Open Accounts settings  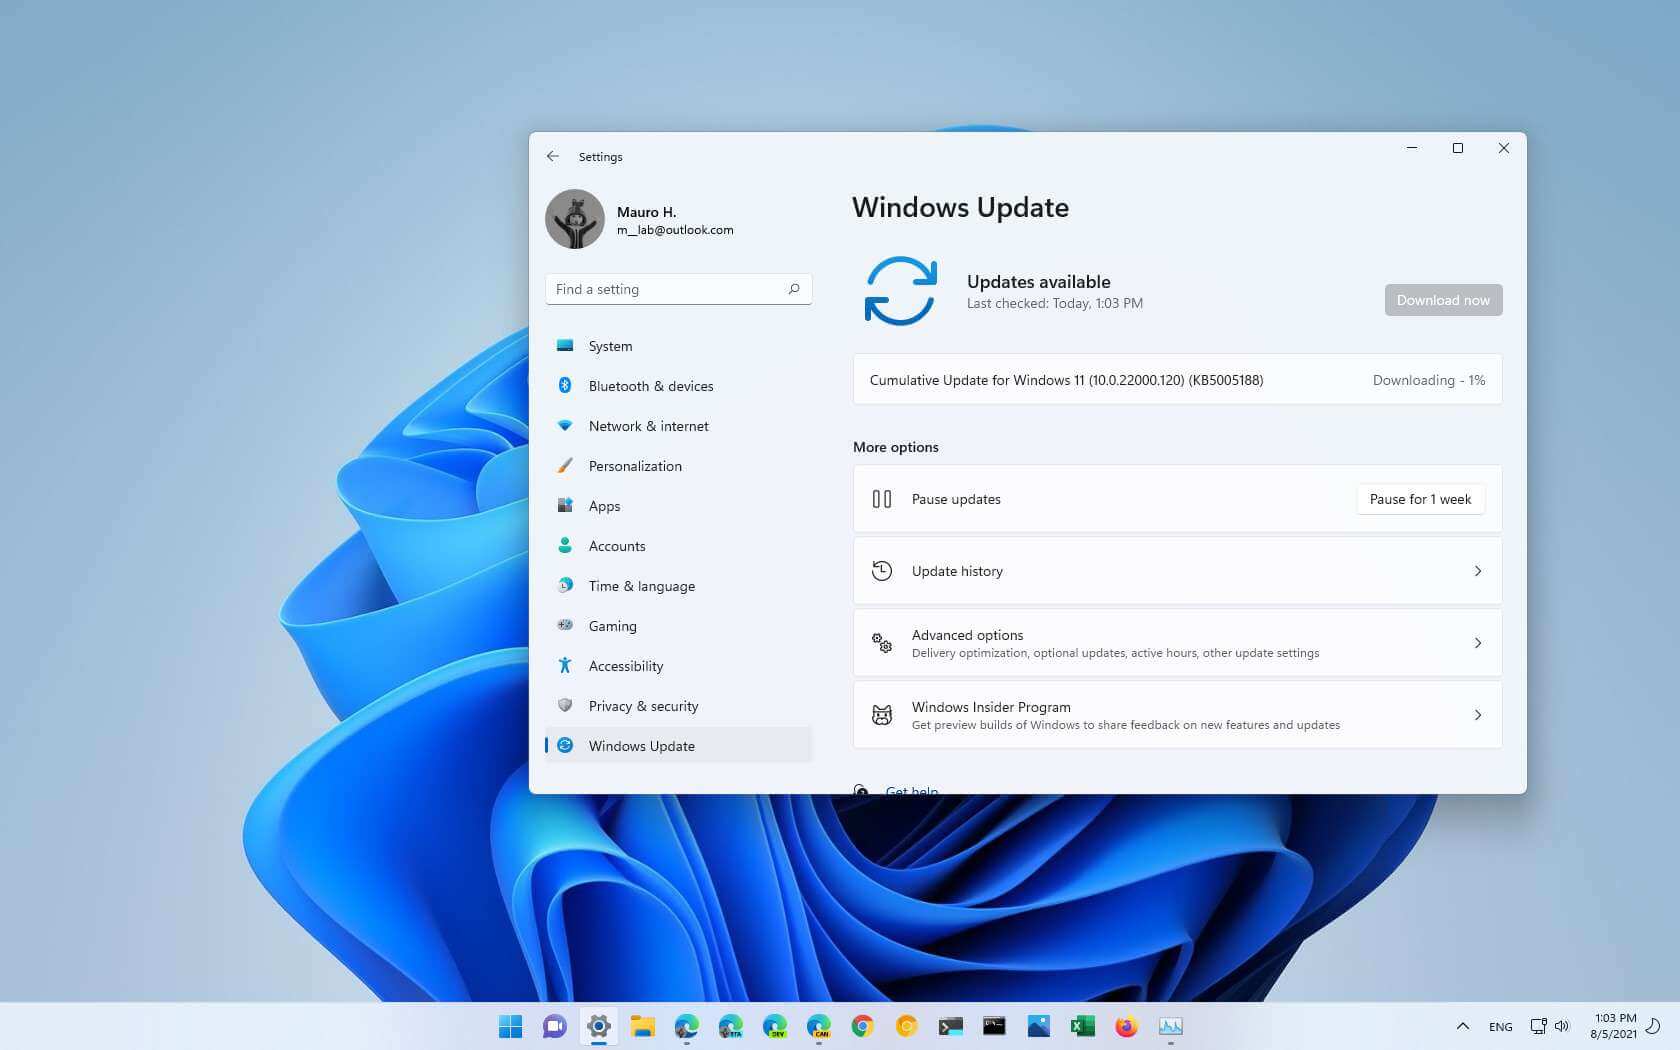(617, 545)
